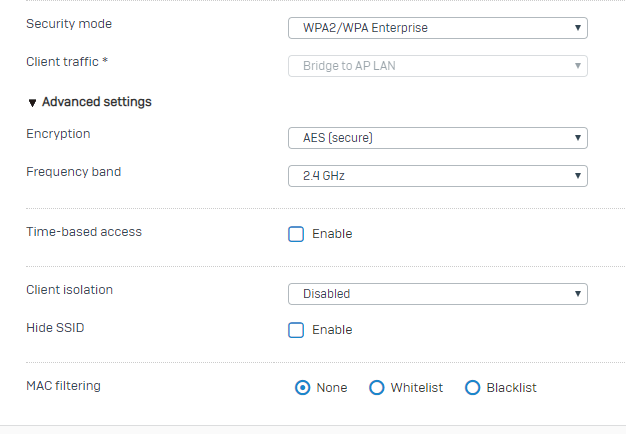
Task: Collapse the Advanced settings heading text
Action: point(96,102)
